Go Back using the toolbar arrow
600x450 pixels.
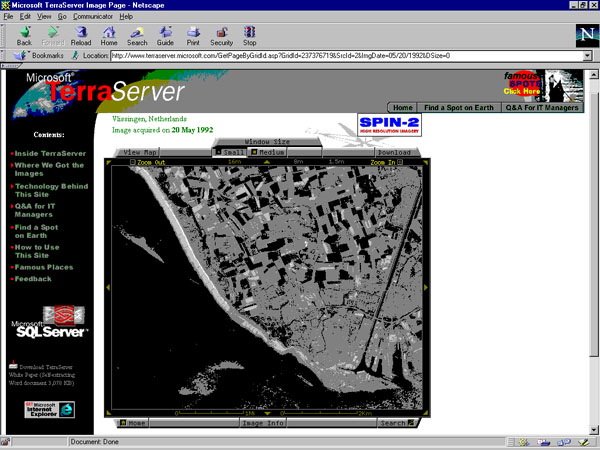click(24, 35)
